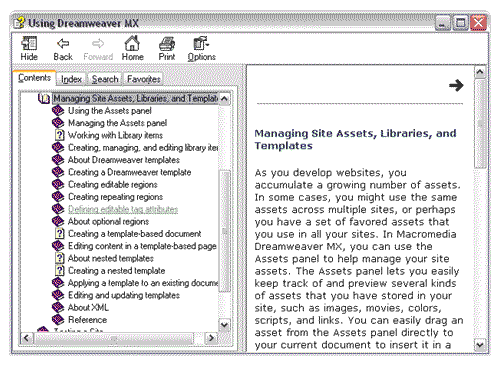The height and width of the screenshot is (371, 500).
Task: Open About XML topic
Action: point(88,308)
